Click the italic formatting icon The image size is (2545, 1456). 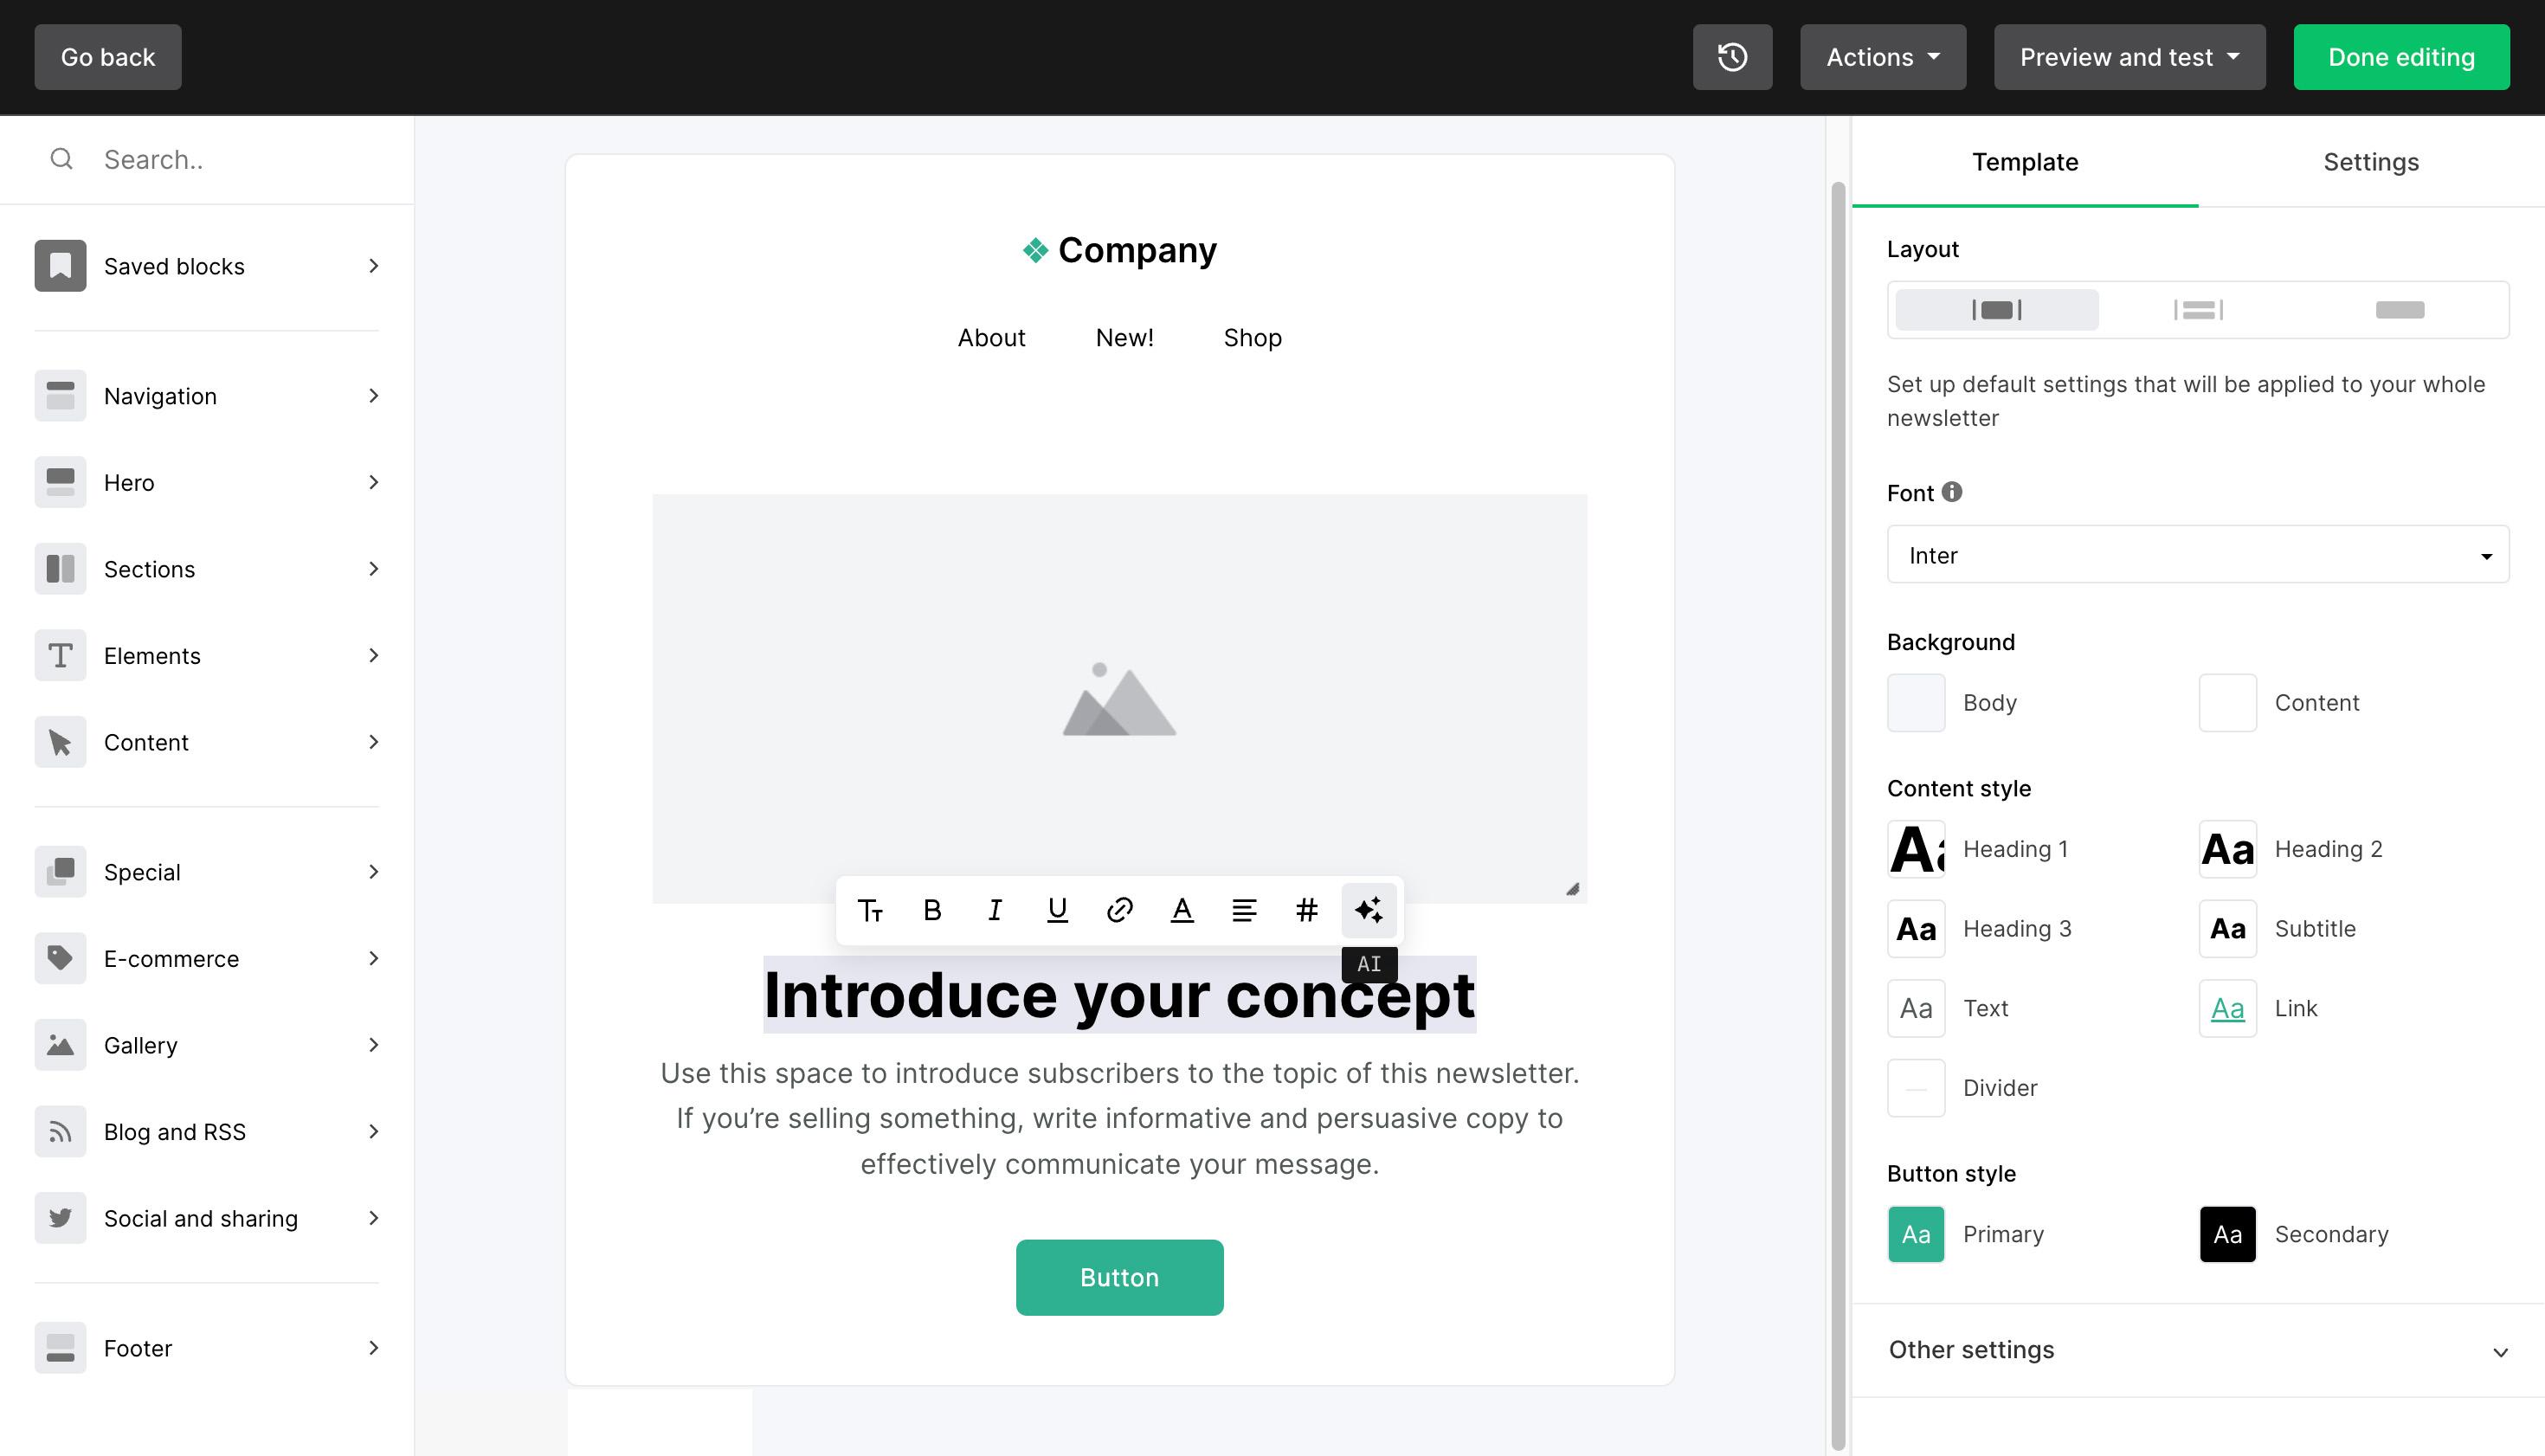click(x=993, y=911)
